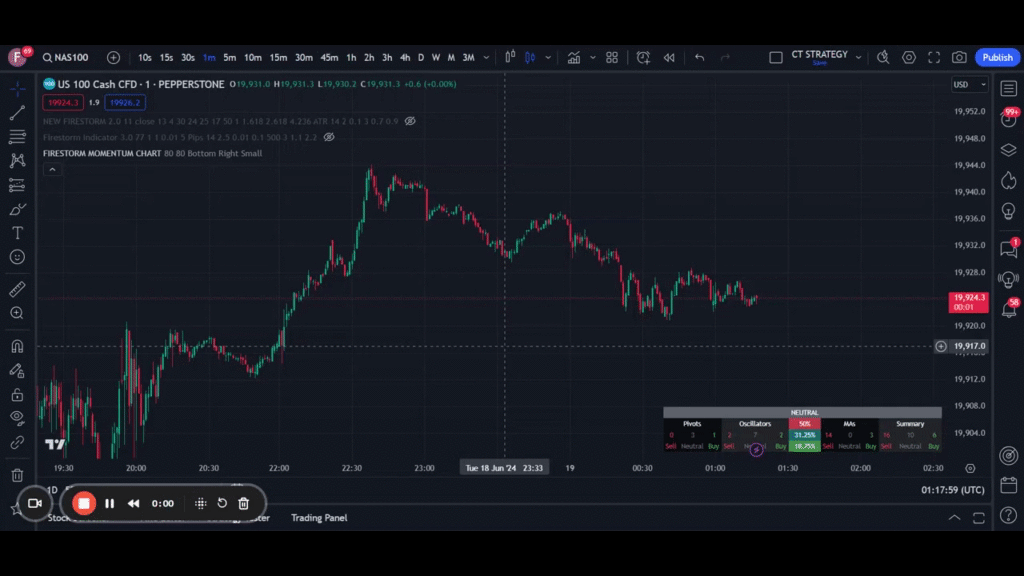Select the XABCD patterns tool

point(18,161)
